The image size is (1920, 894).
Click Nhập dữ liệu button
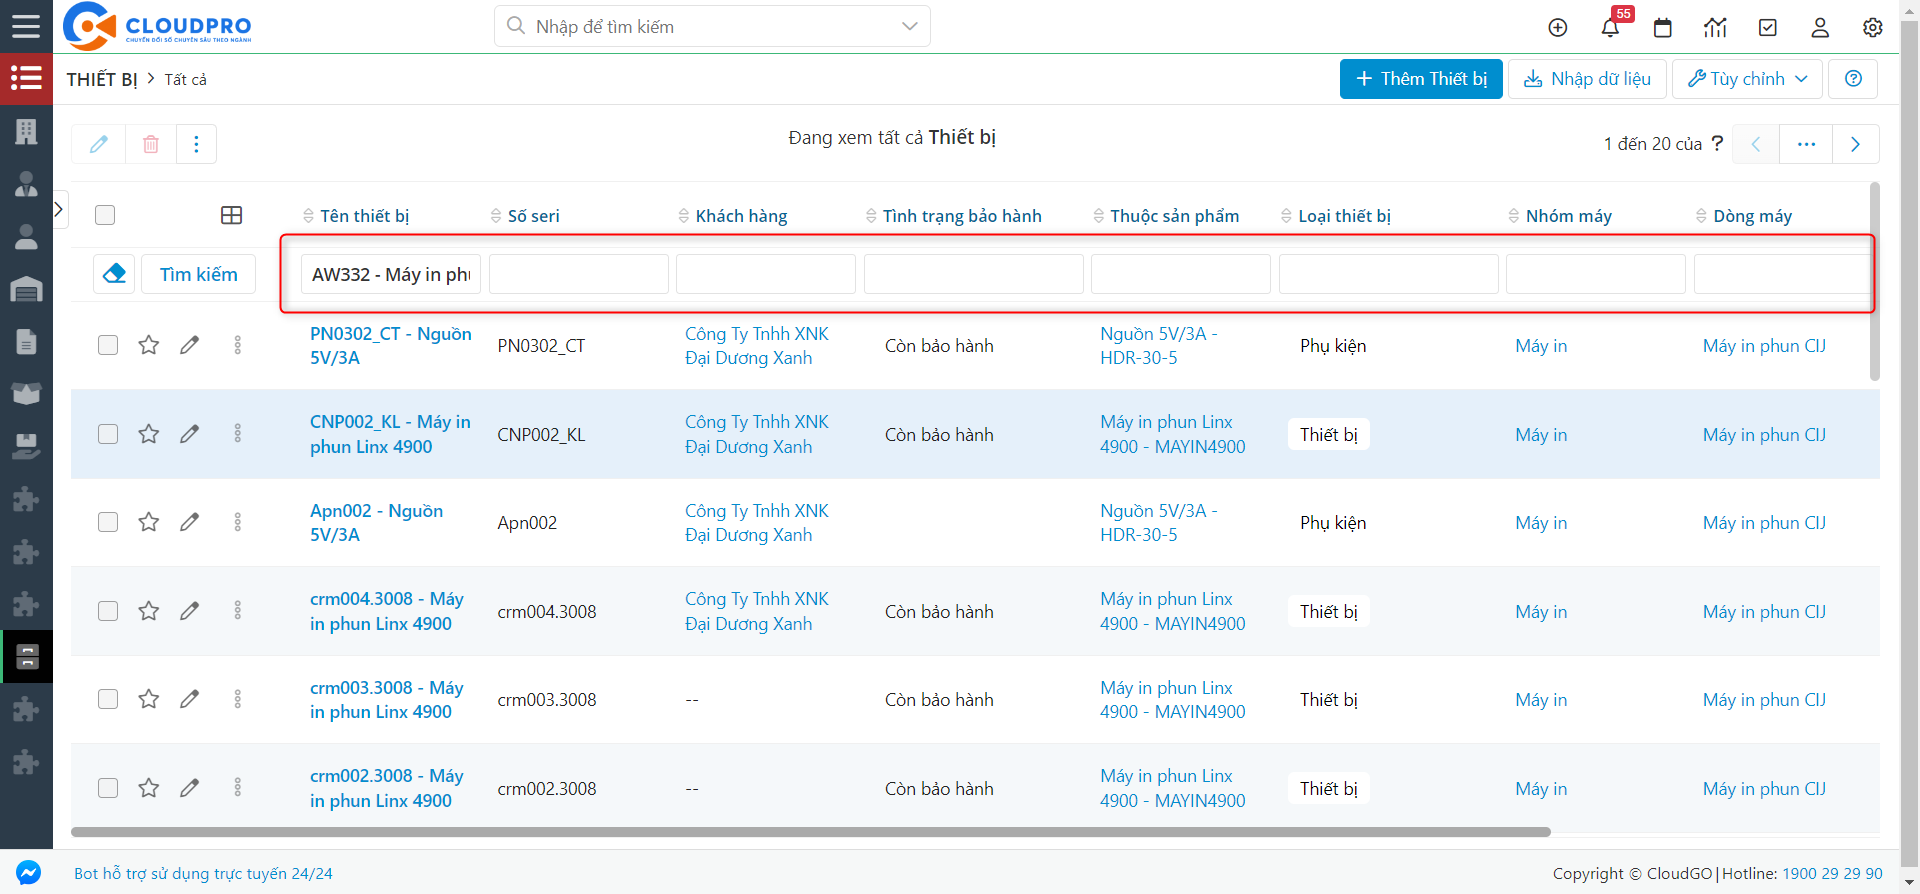(x=1587, y=79)
